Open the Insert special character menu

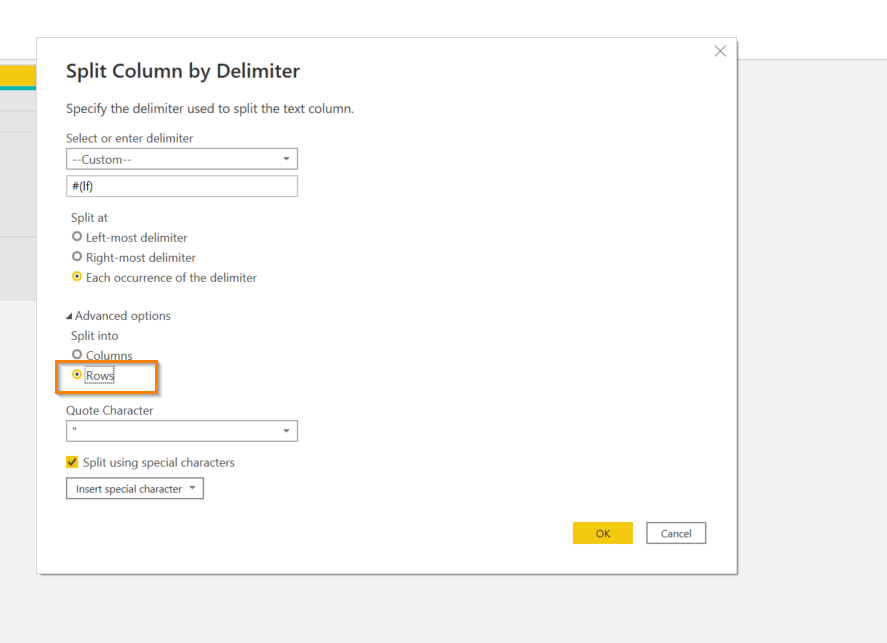pos(135,489)
